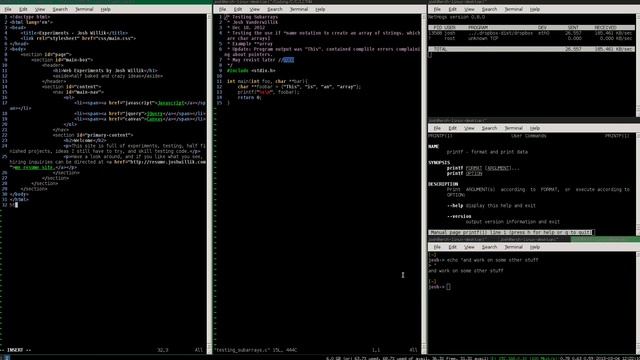This screenshot has height=360, width=640.
Task: Click the DESCRIPTION heading in the printf manual
Action: tap(443, 184)
